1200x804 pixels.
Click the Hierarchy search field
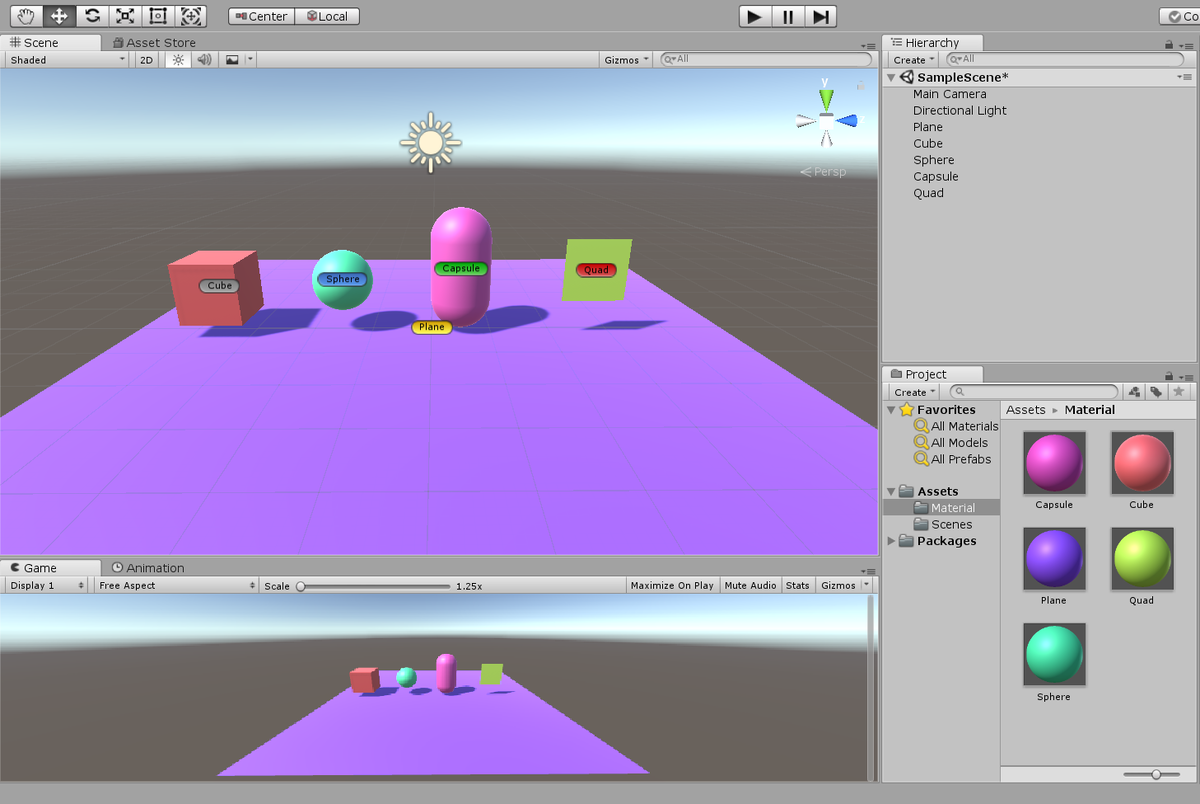(1064, 59)
